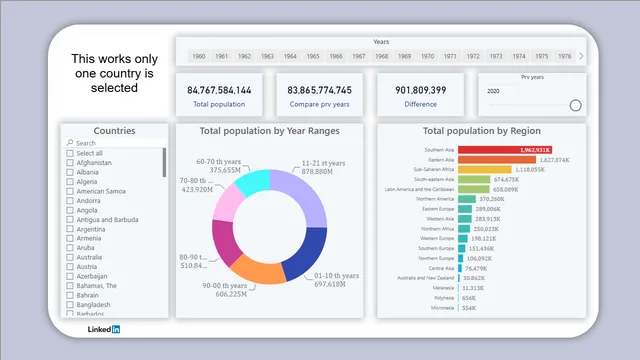Select the dark blue 01-10 th years segment
Viewport: 640px width, 360px height.
308,252
